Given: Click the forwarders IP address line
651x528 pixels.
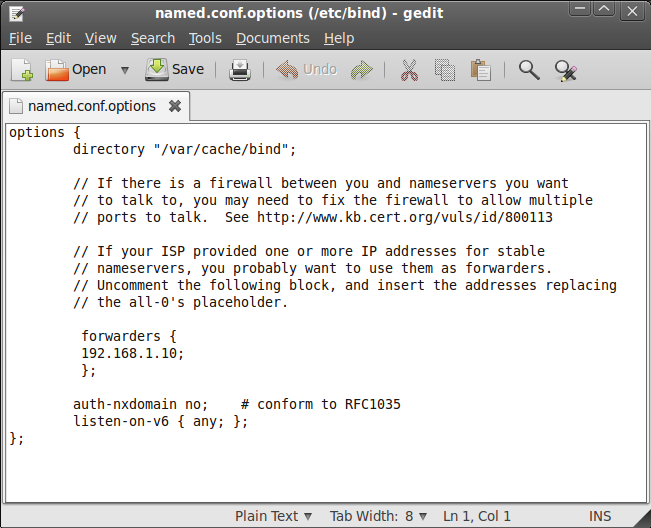Looking at the screenshot, I should pyautogui.click(x=132, y=353).
